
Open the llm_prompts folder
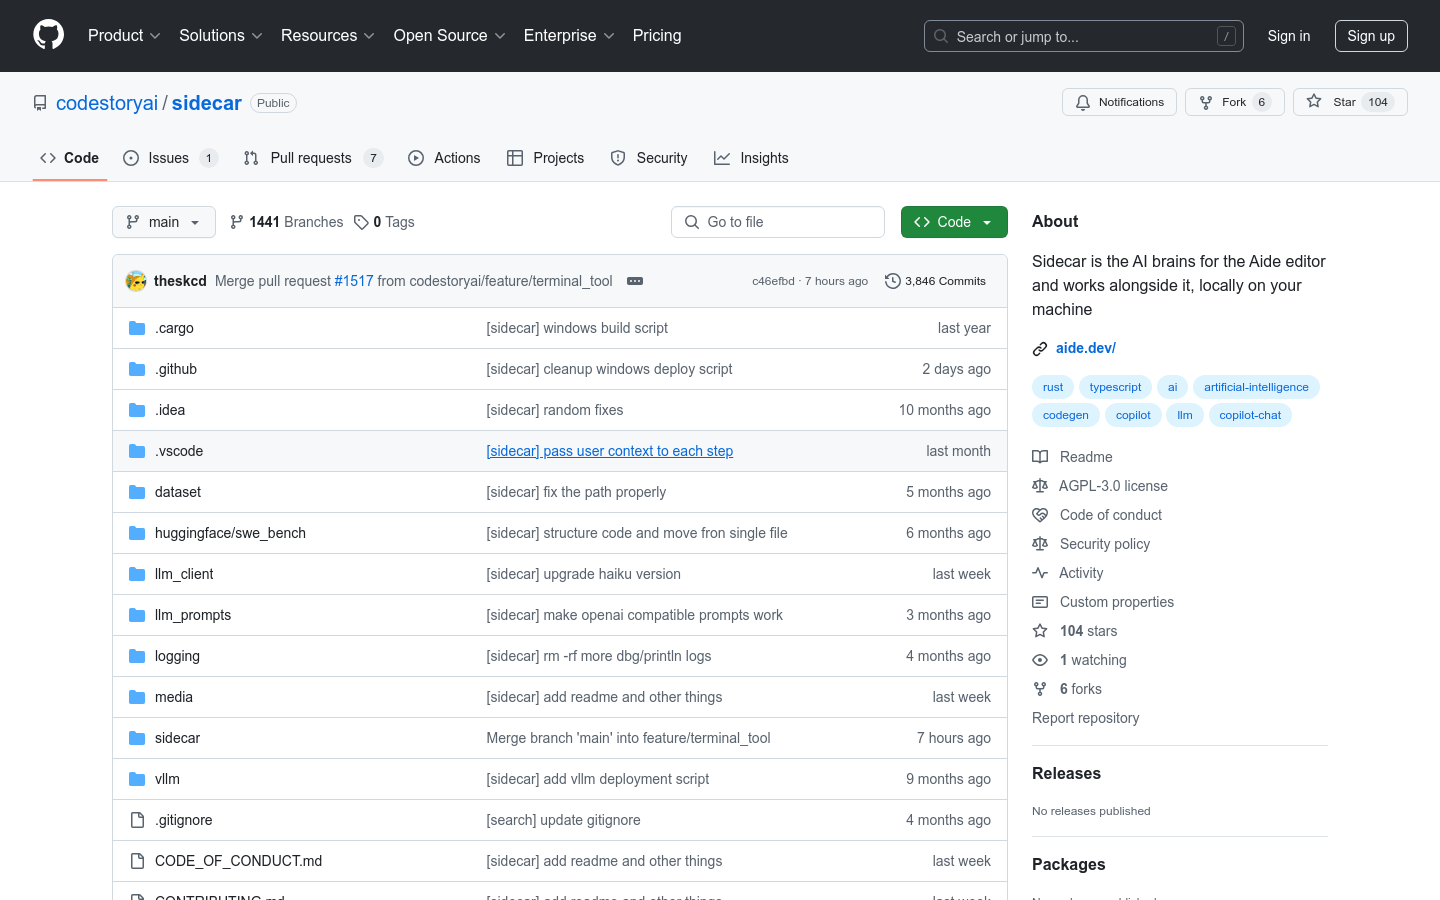(193, 615)
